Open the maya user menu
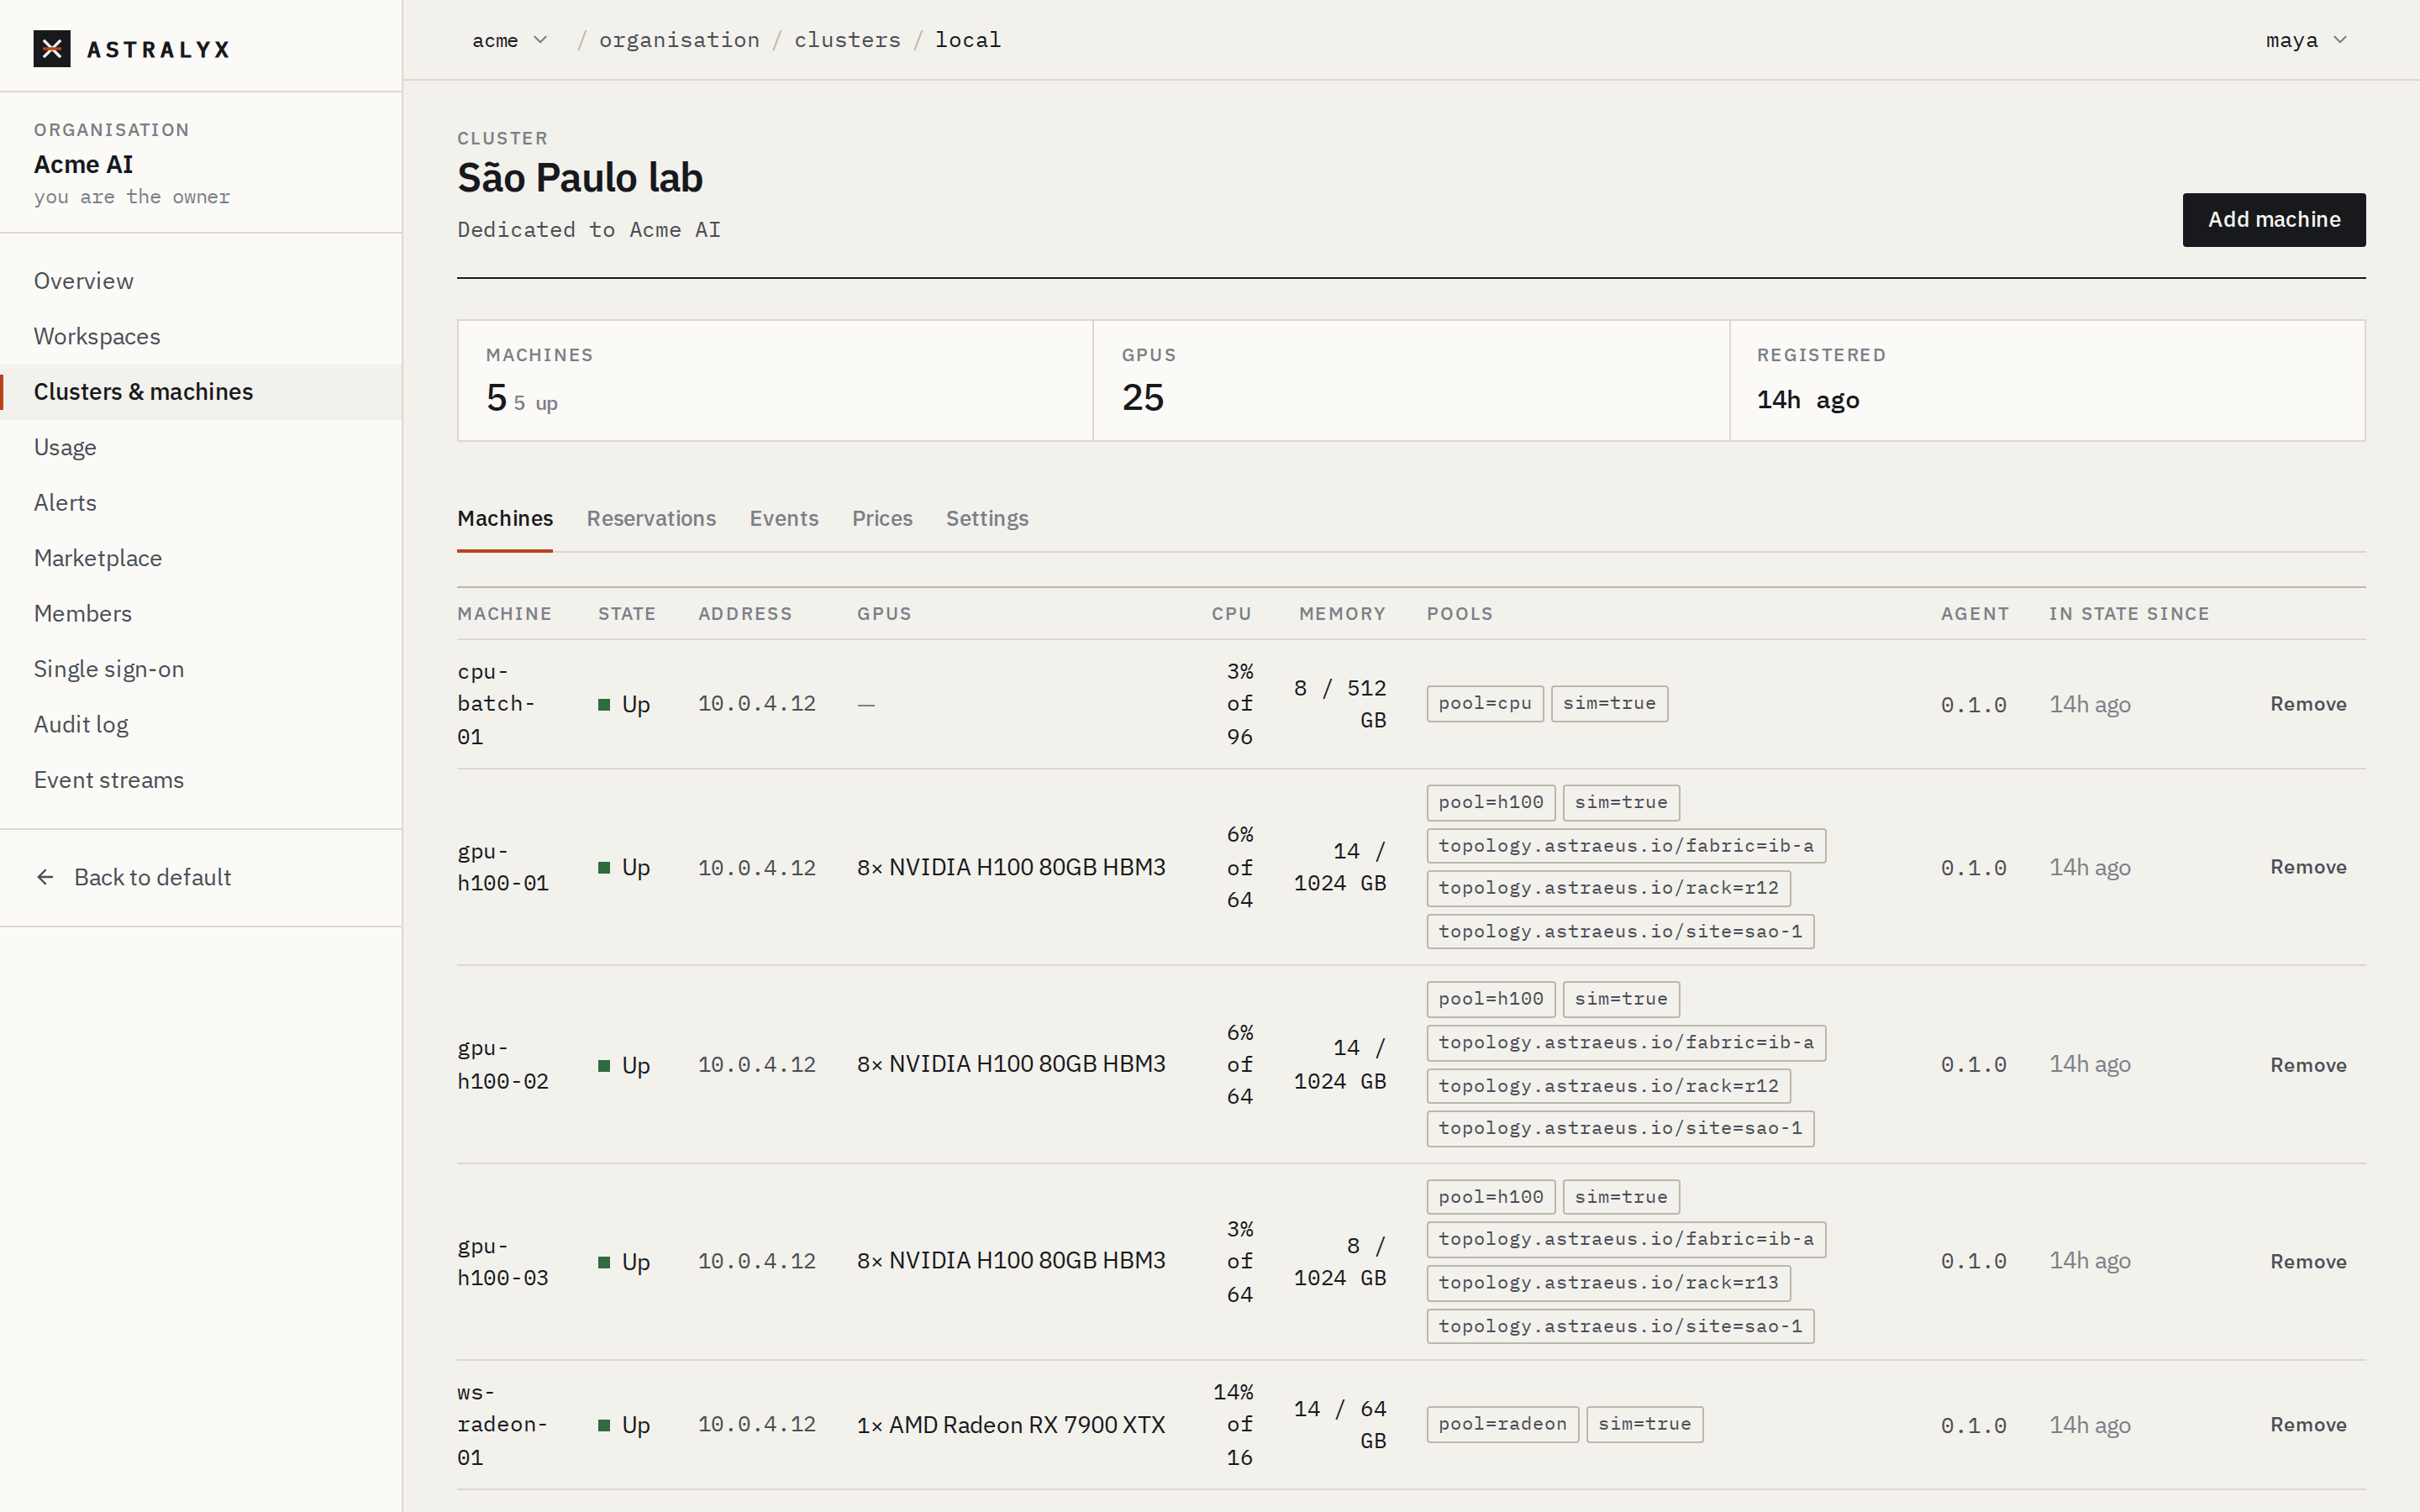 [2305, 40]
